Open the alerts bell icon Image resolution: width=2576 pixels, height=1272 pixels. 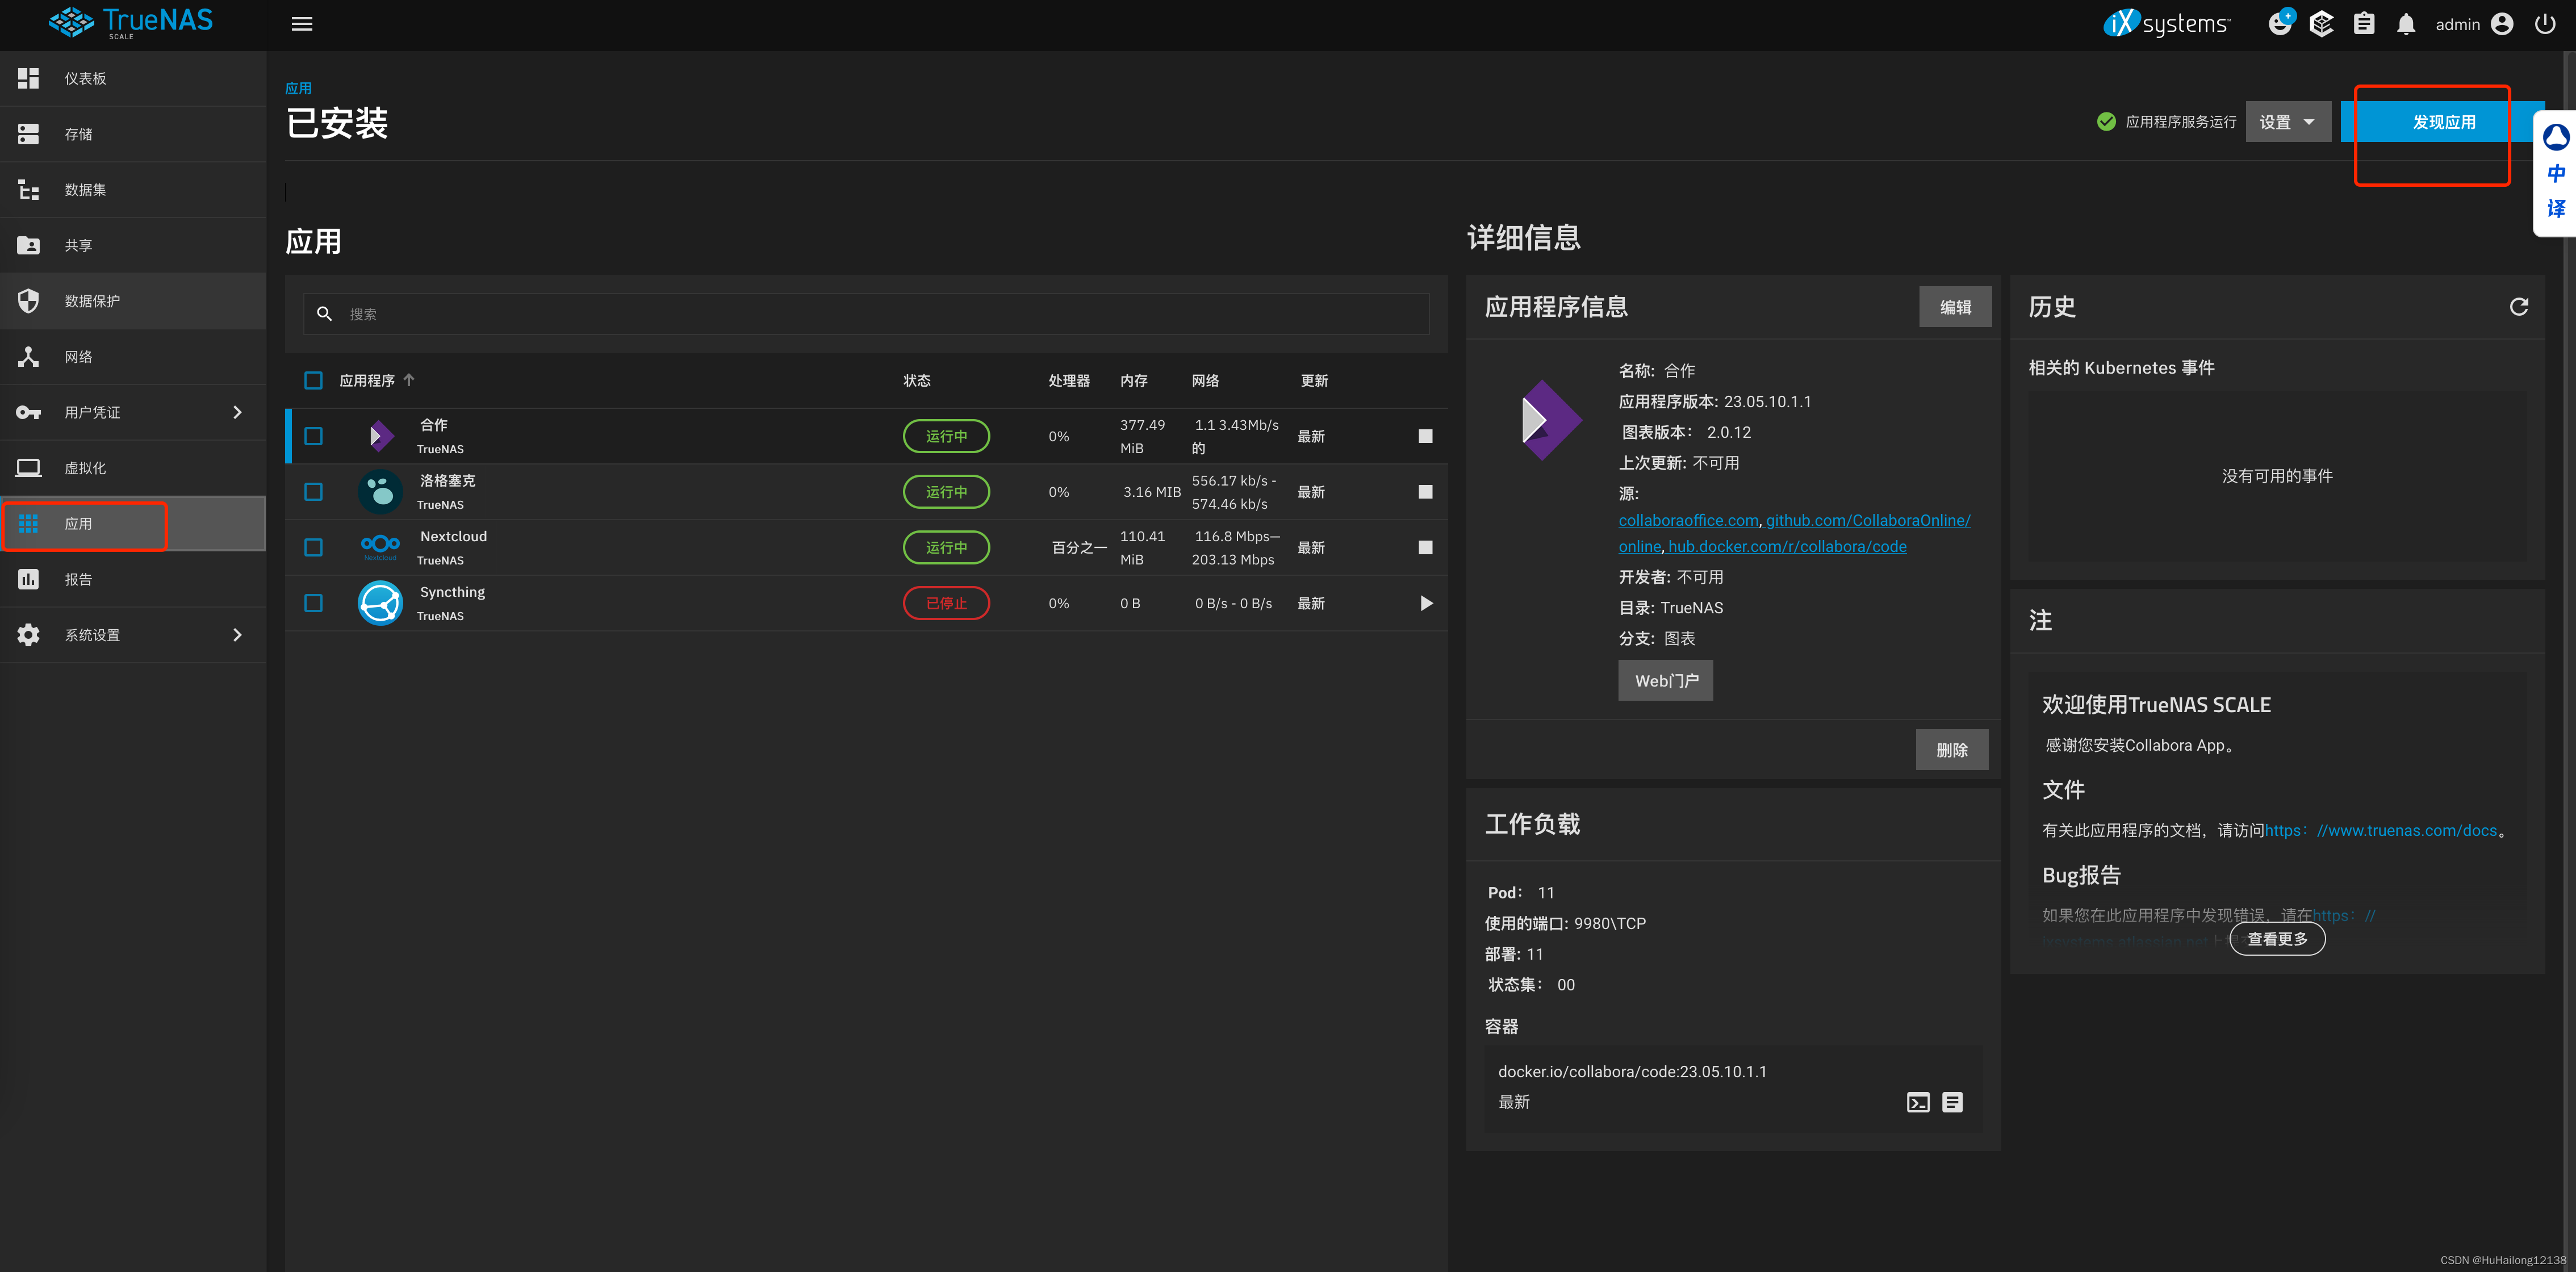click(x=2405, y=24)
